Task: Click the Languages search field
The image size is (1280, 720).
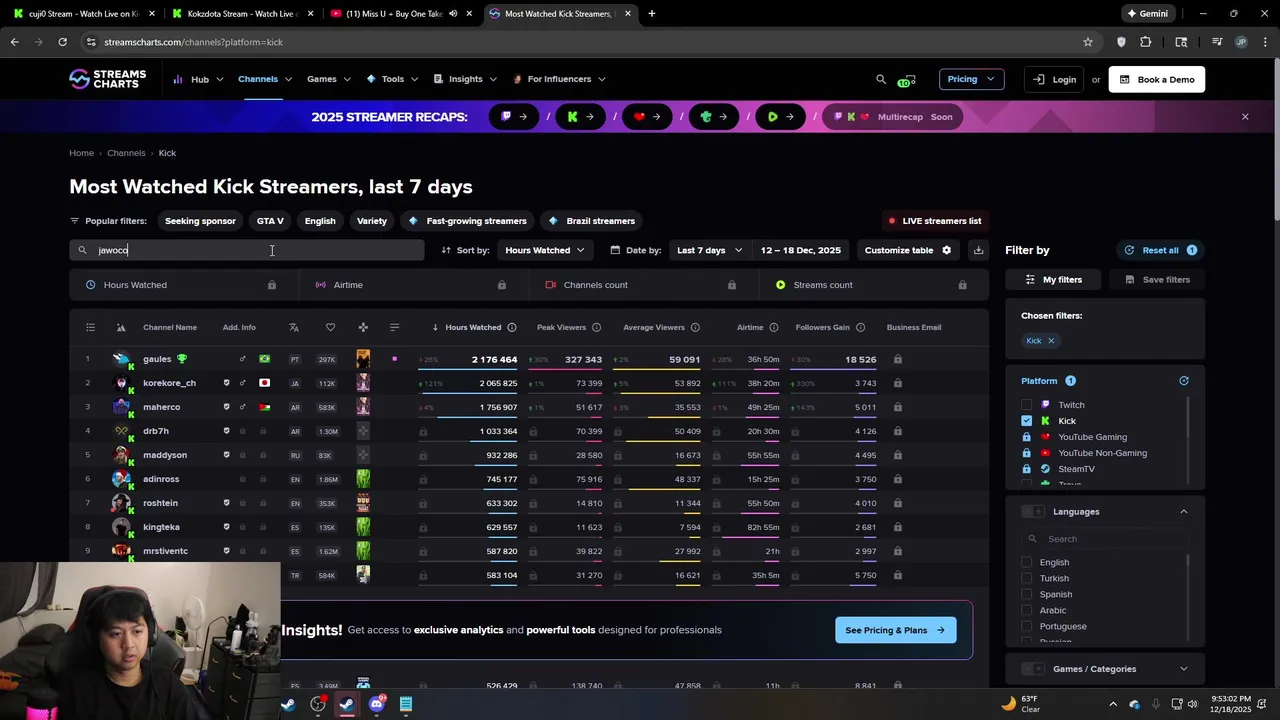Action: (x=1105, y=539)
